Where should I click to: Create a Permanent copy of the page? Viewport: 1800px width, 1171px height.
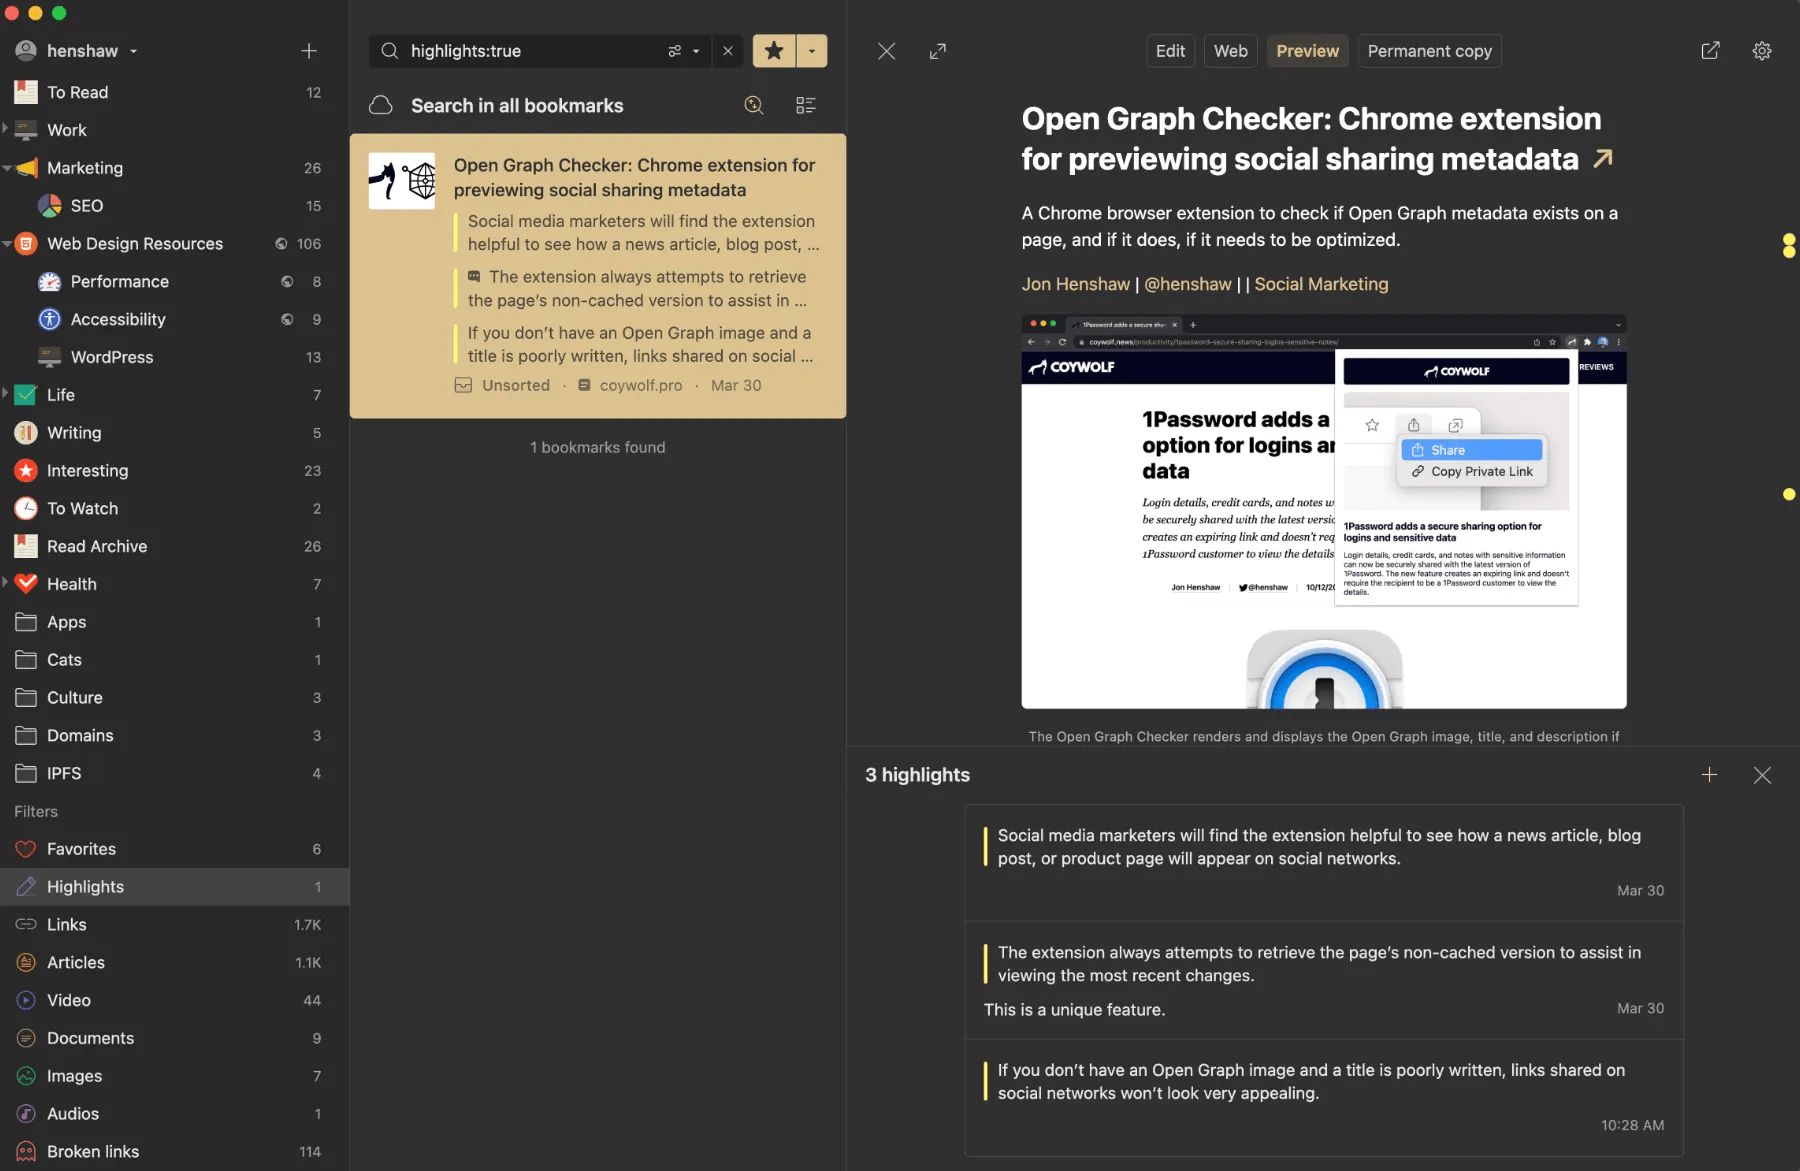coord(1429,51)
